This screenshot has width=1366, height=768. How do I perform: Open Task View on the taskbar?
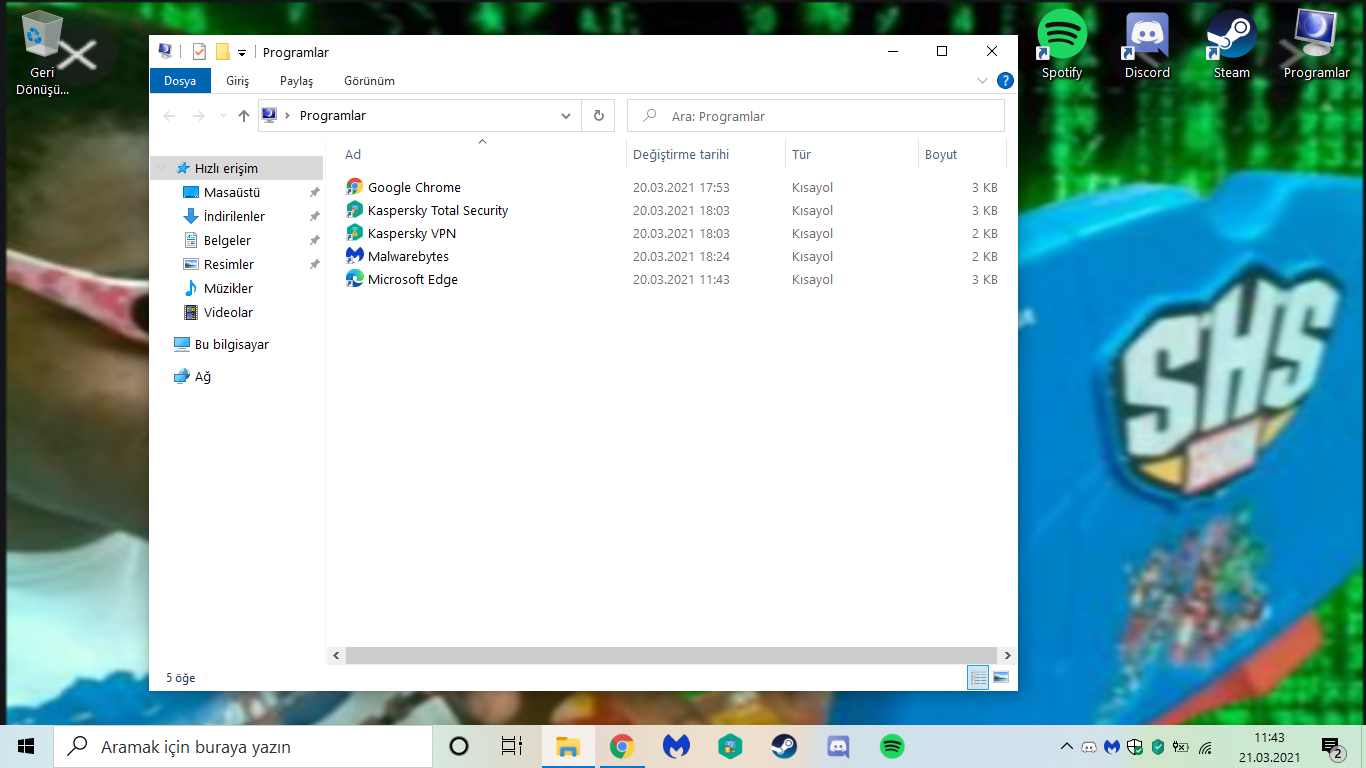click(x=512, y=746)
